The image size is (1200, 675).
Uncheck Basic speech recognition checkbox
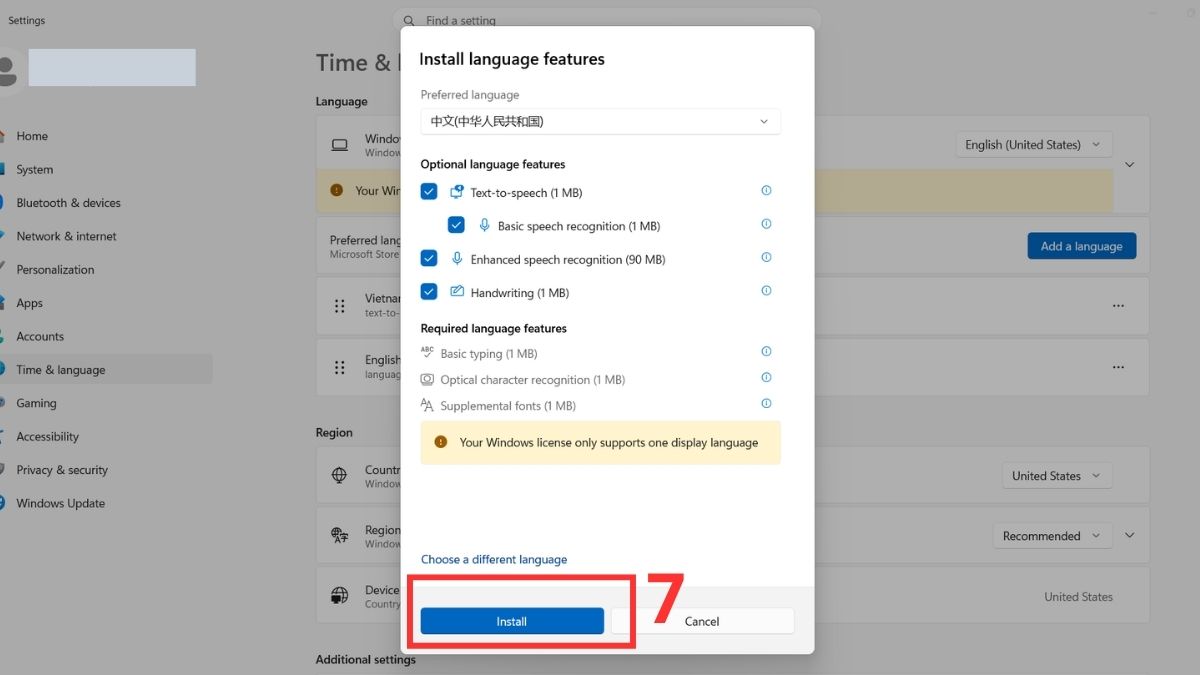[456, 225]
